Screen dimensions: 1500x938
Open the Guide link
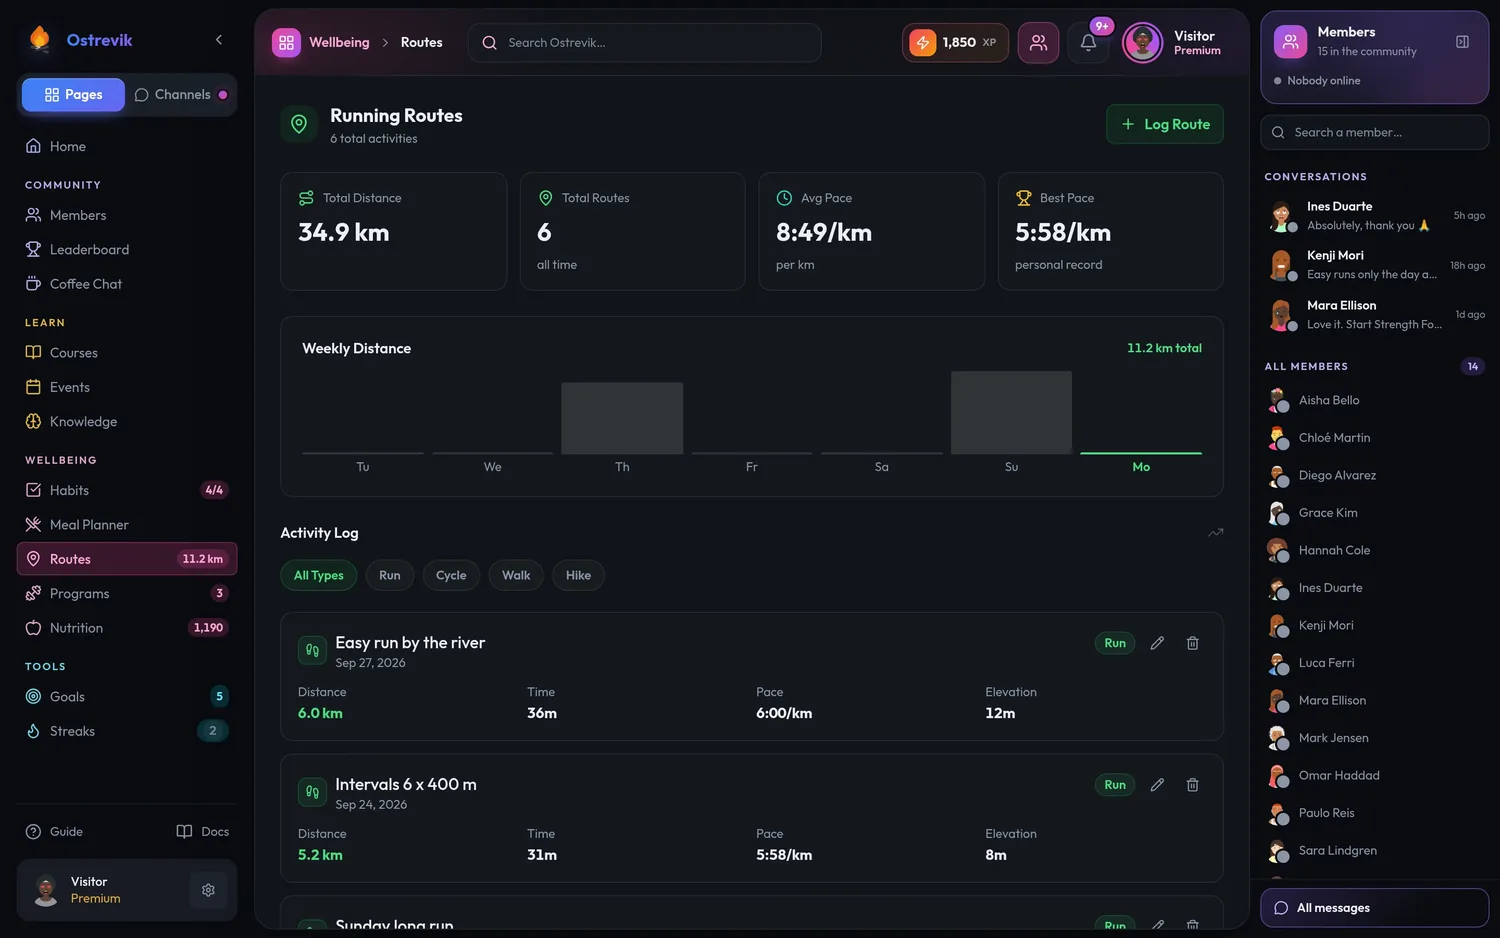tap(54, 832)
